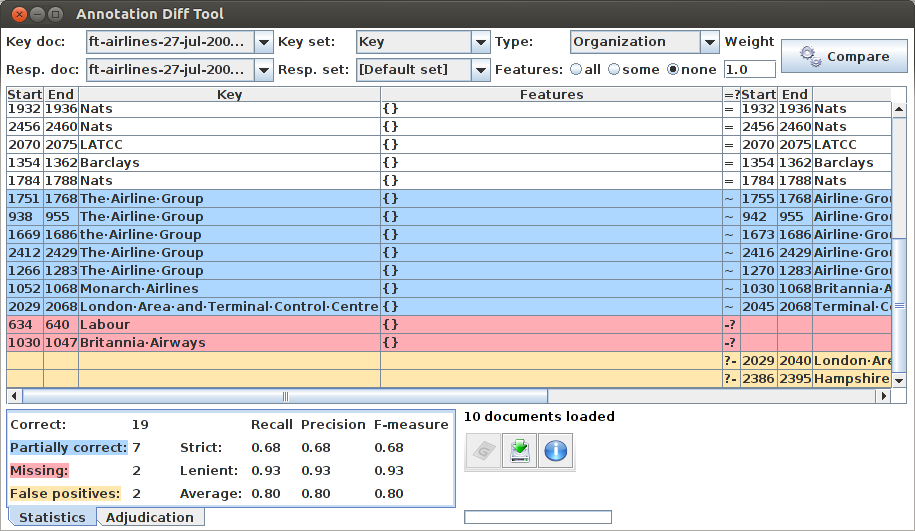Image resolution: width=915 pixels, height=531 pixels.
Task: Sort by the Features column header
Action: [x=551, y=95]
